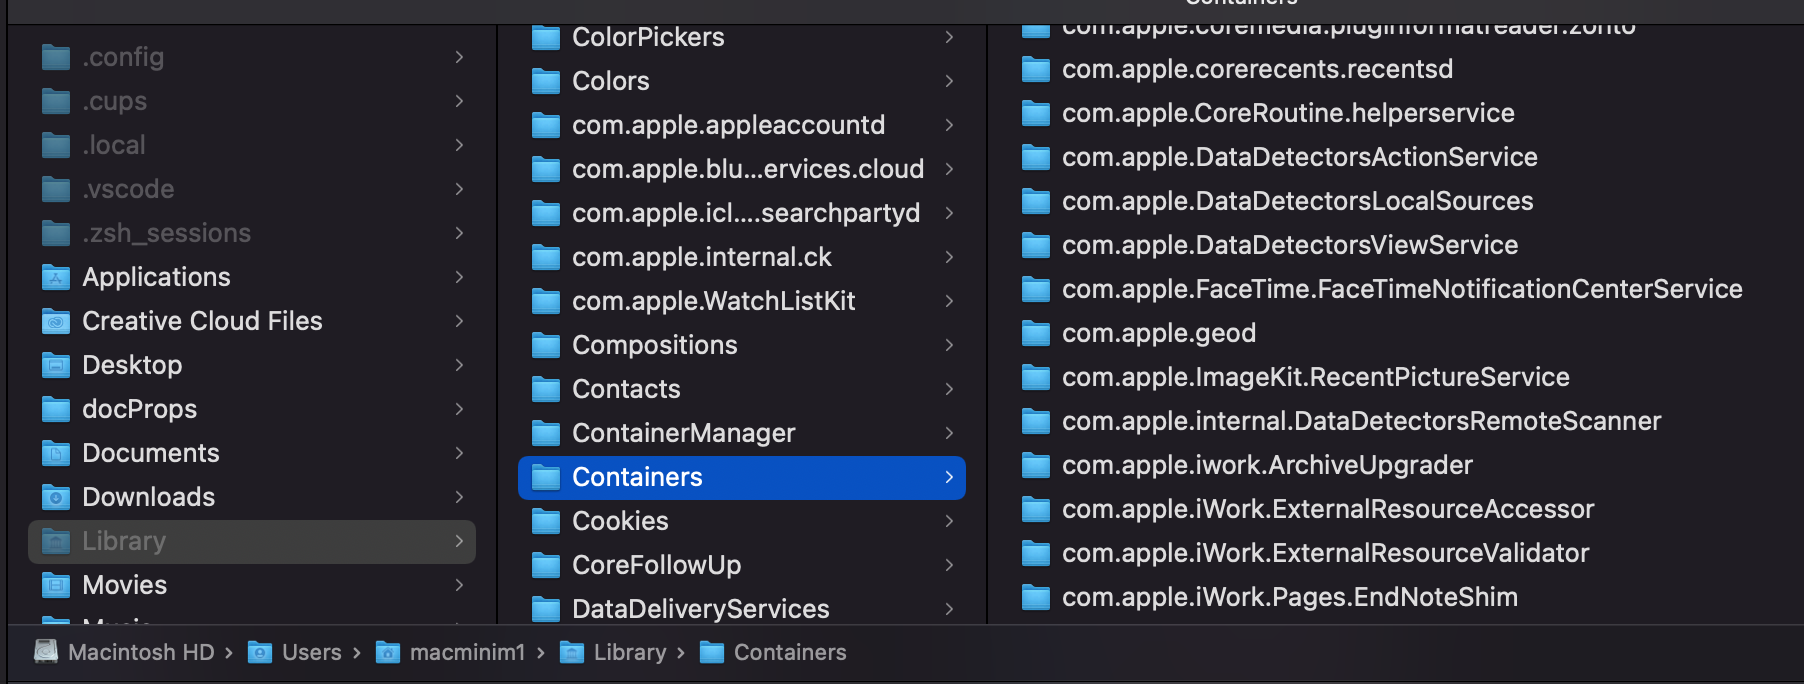Click the ColorPickers folder icon
The width and height of the screenshot is (1804, 684).
click(546, 37)
